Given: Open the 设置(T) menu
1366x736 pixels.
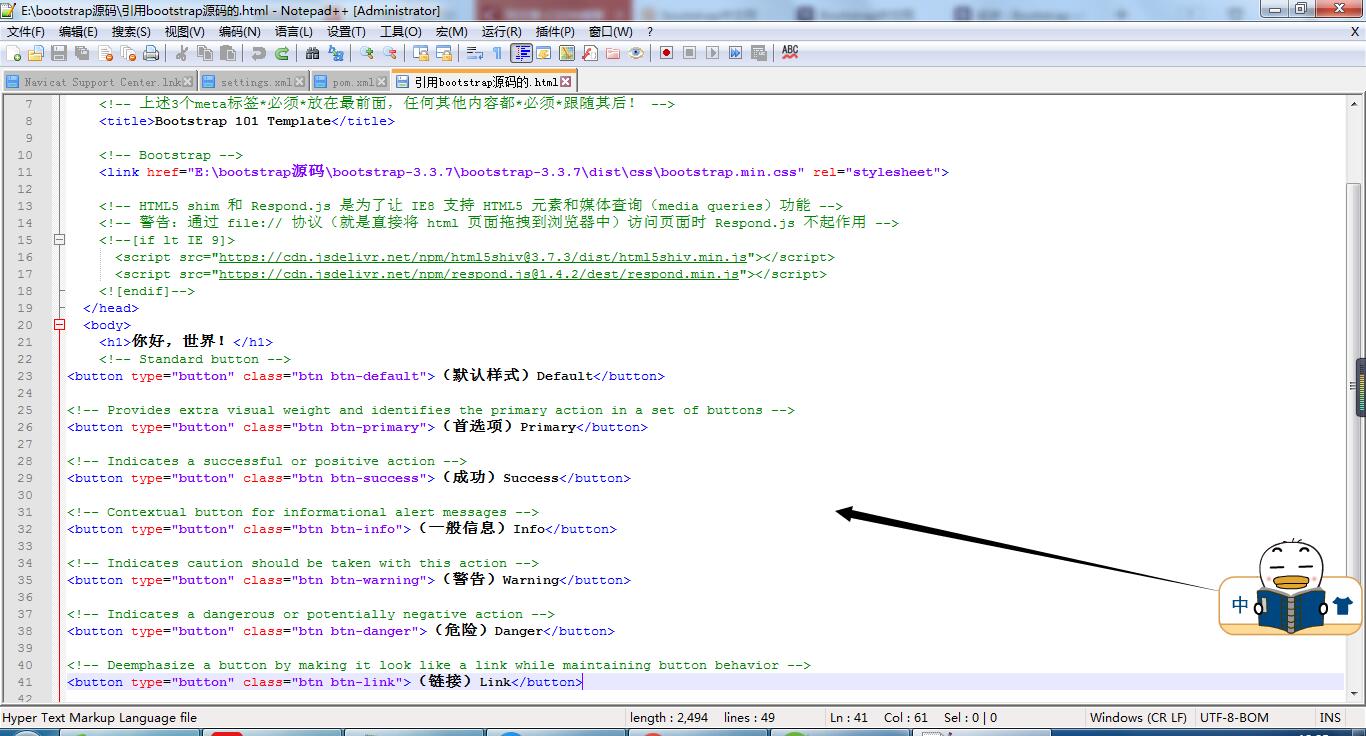Looking at the screenshot, I should pyautogui.click(x=346, y=32).
